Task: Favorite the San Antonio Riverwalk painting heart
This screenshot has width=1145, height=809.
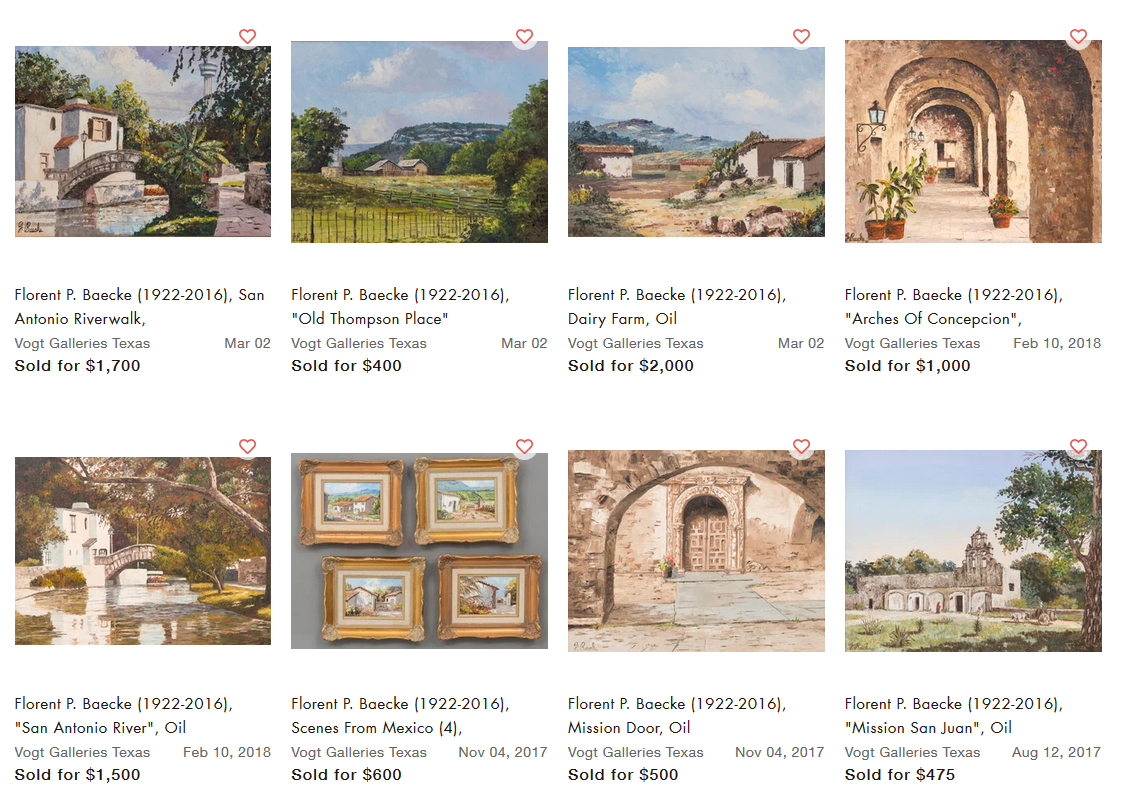Action: coord(248,37)
